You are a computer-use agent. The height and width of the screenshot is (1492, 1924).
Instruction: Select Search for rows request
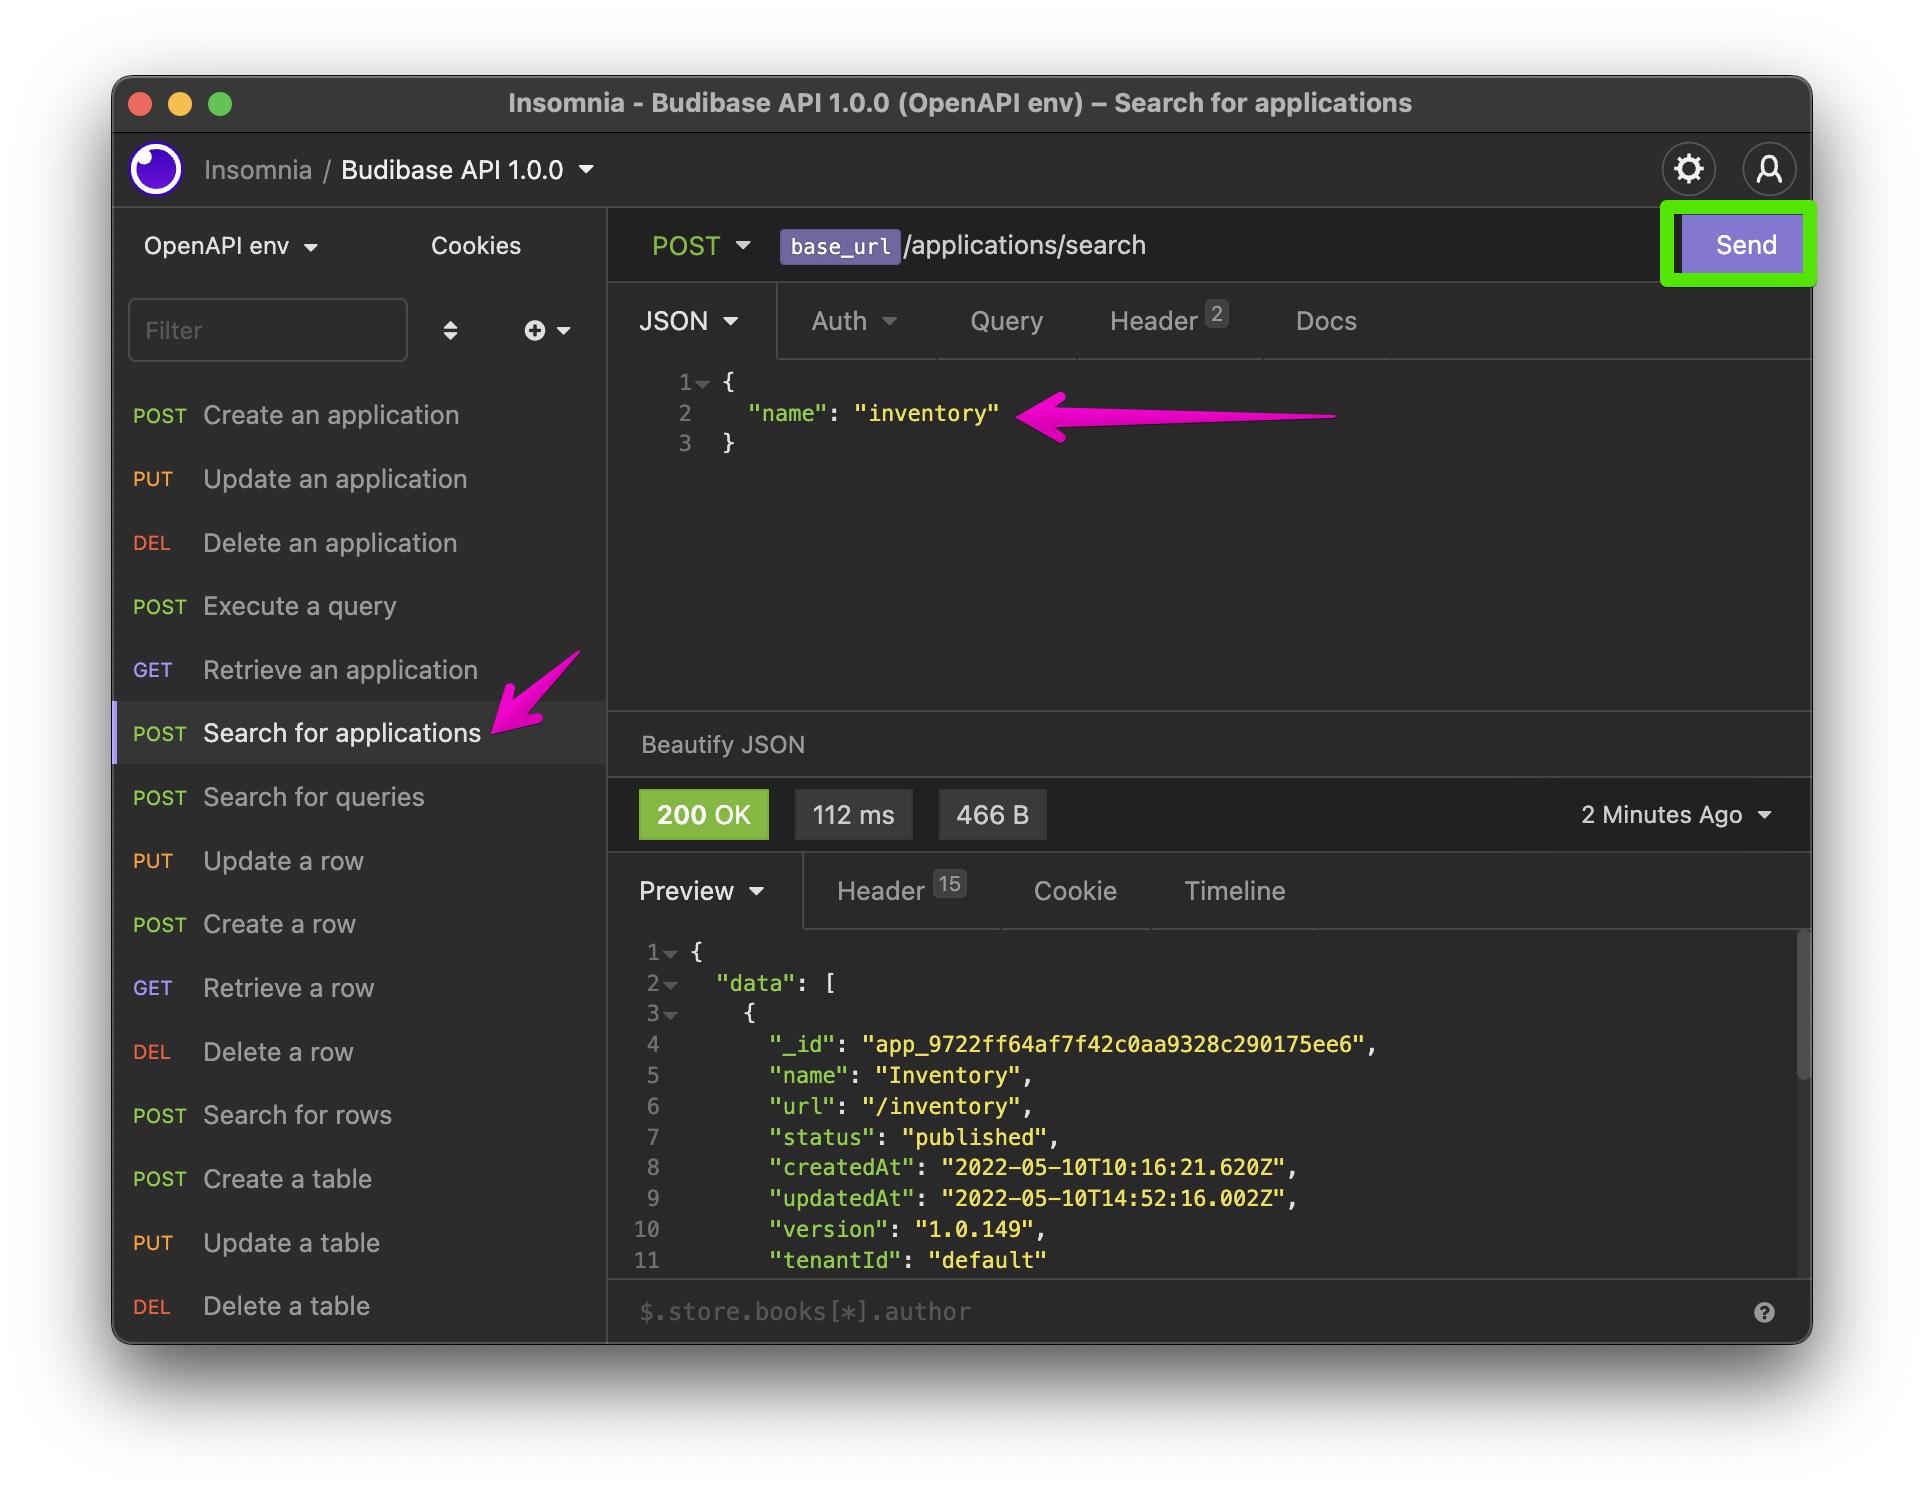point(360,1115)
